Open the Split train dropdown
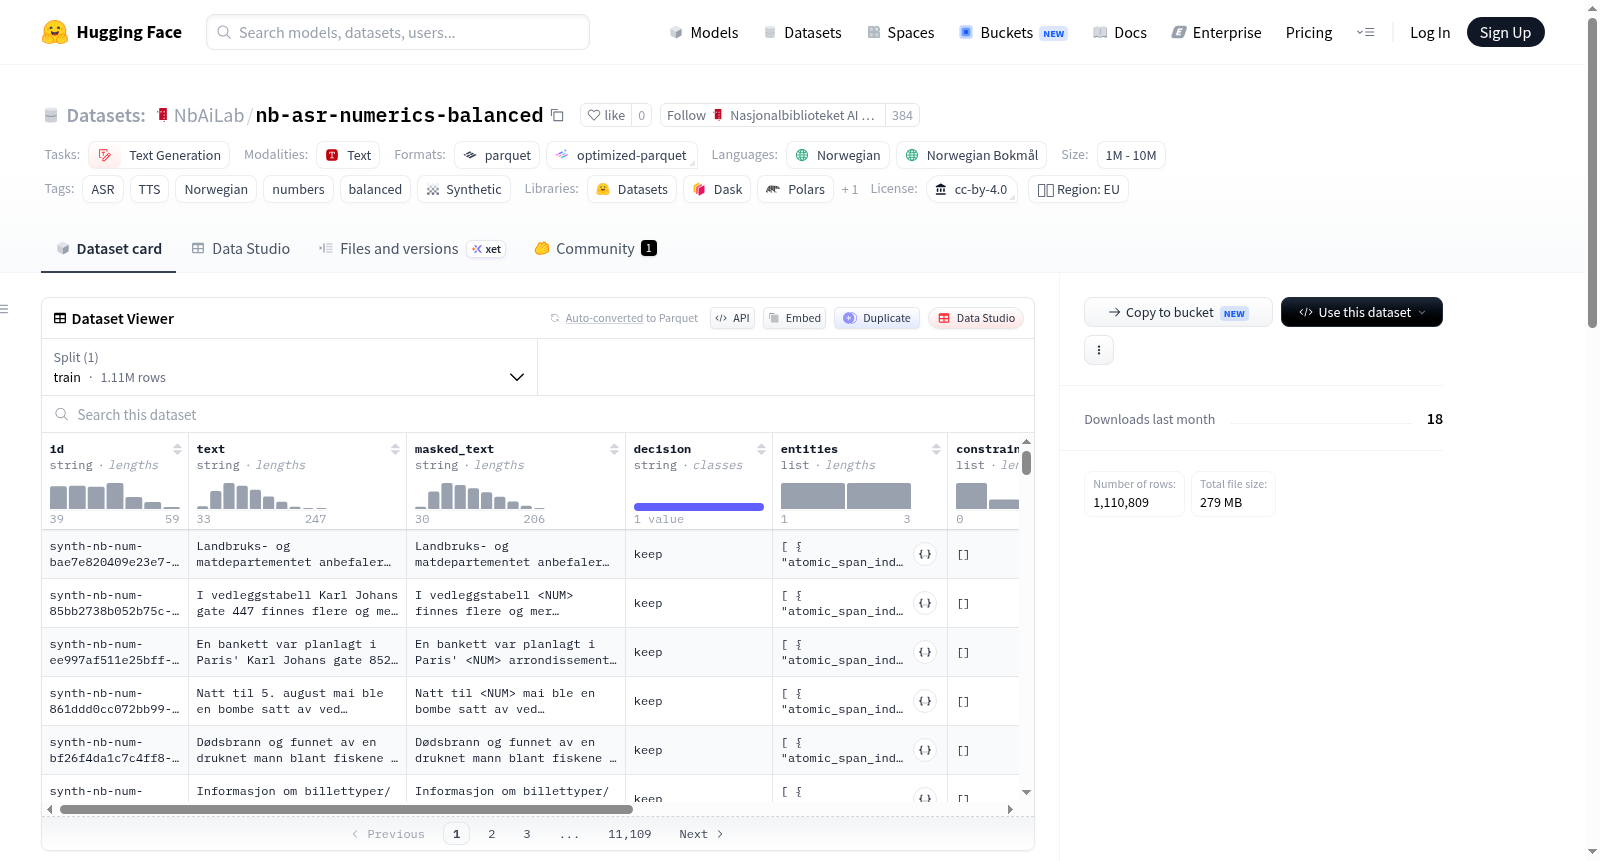1600x861 pixels. pyautogui.click(x=289, y=367)
